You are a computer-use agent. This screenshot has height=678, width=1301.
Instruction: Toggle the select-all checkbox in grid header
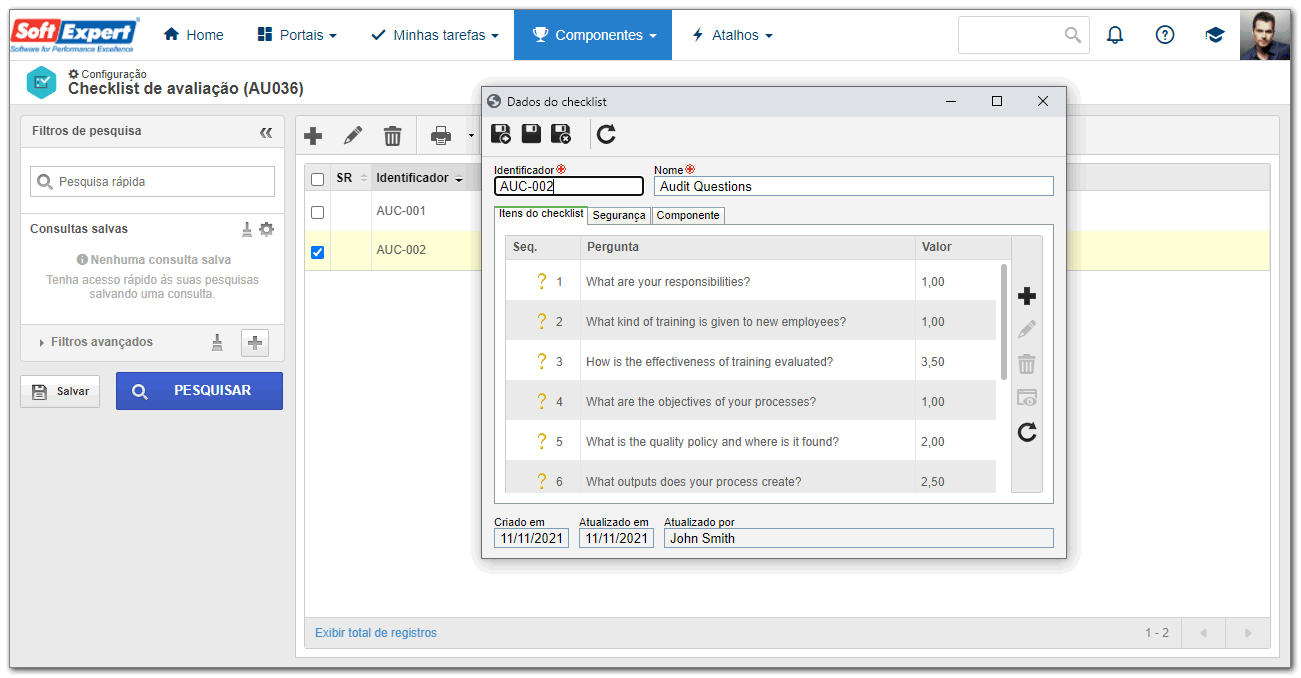point(317,179)
